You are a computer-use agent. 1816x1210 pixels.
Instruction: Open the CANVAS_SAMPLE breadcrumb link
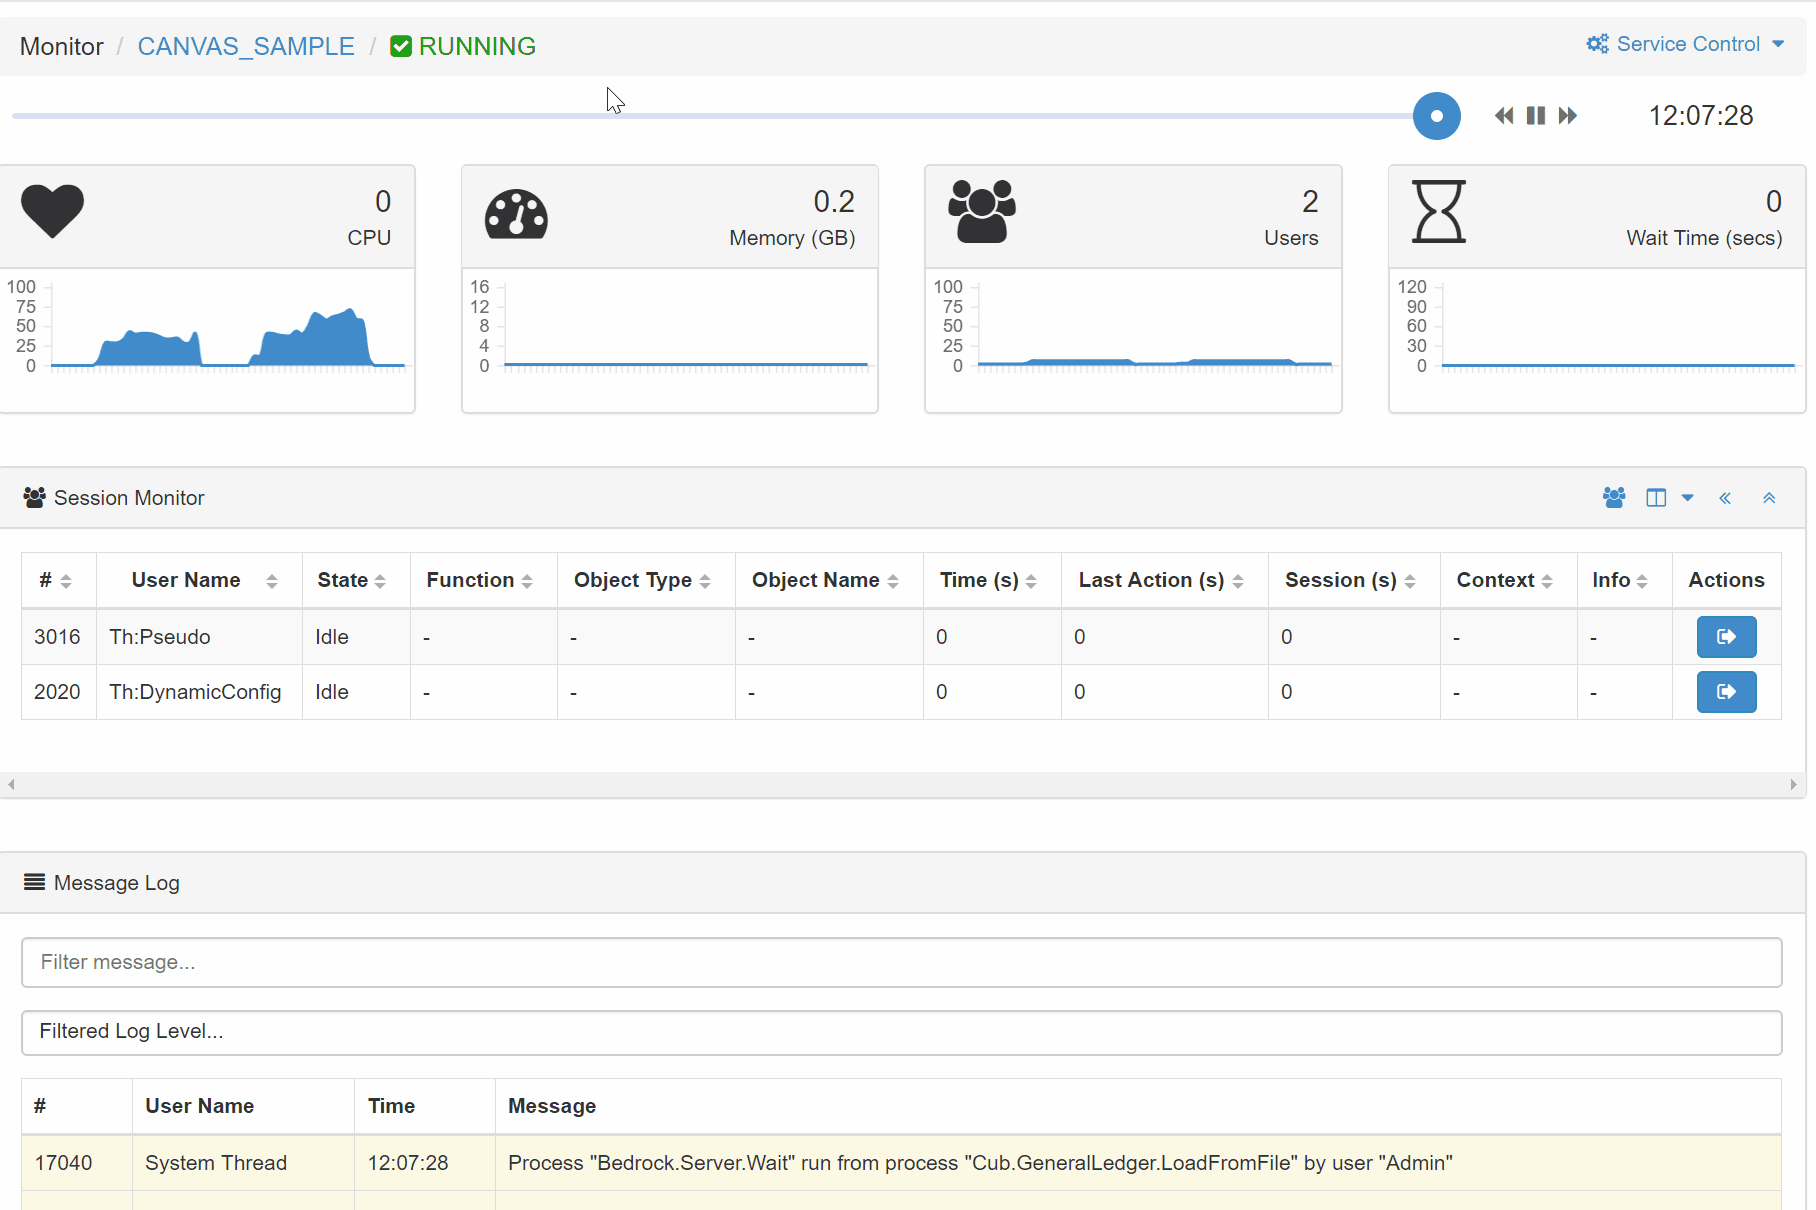246,47
